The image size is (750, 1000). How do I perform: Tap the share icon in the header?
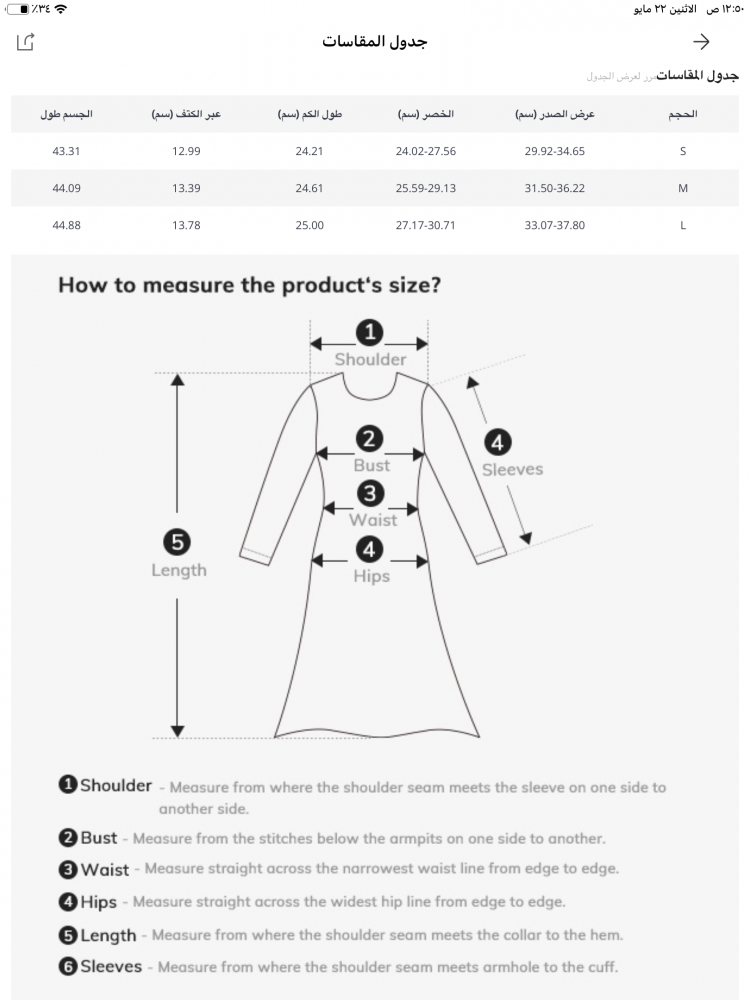coord(26,42)
